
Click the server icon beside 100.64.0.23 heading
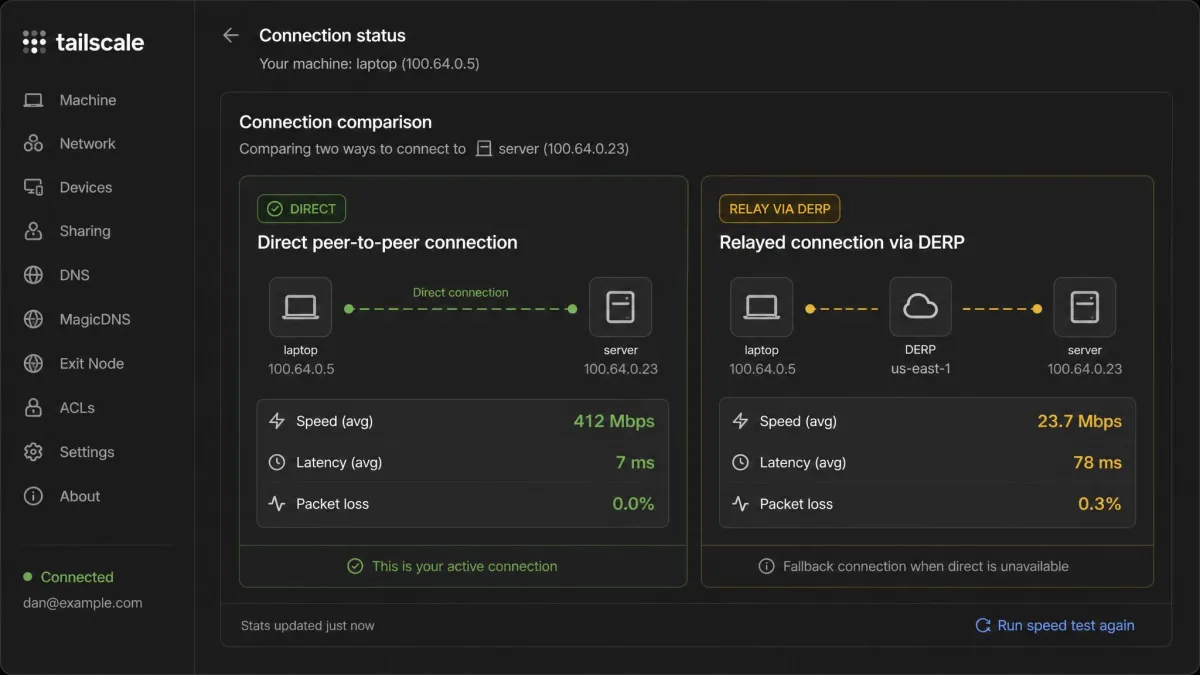[484, 149]
